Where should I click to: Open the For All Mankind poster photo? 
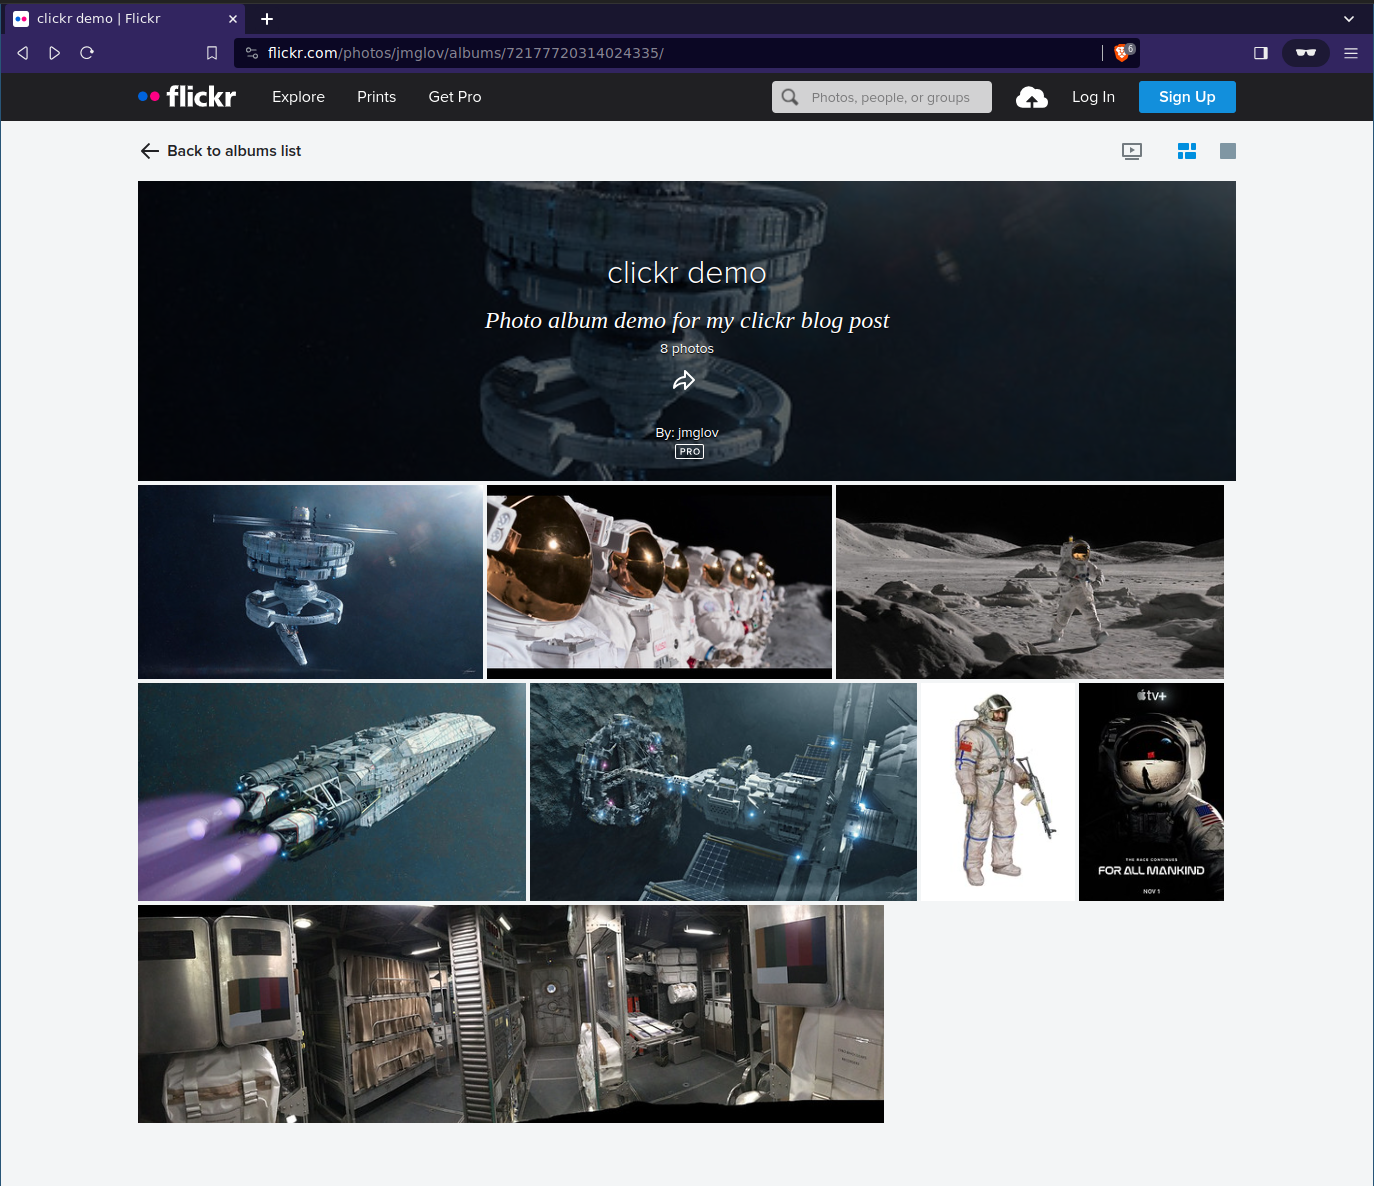coord(1151,792)
